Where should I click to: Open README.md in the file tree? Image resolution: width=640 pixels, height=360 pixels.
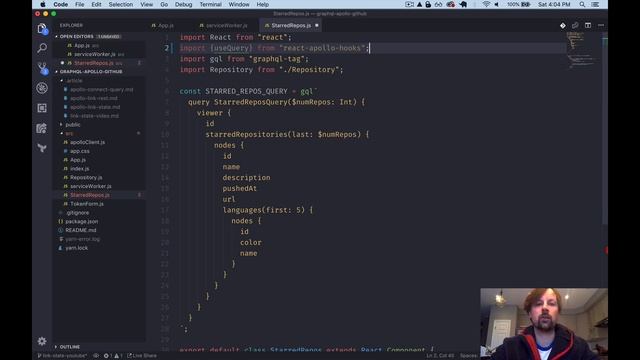click(x=81, y=230)
